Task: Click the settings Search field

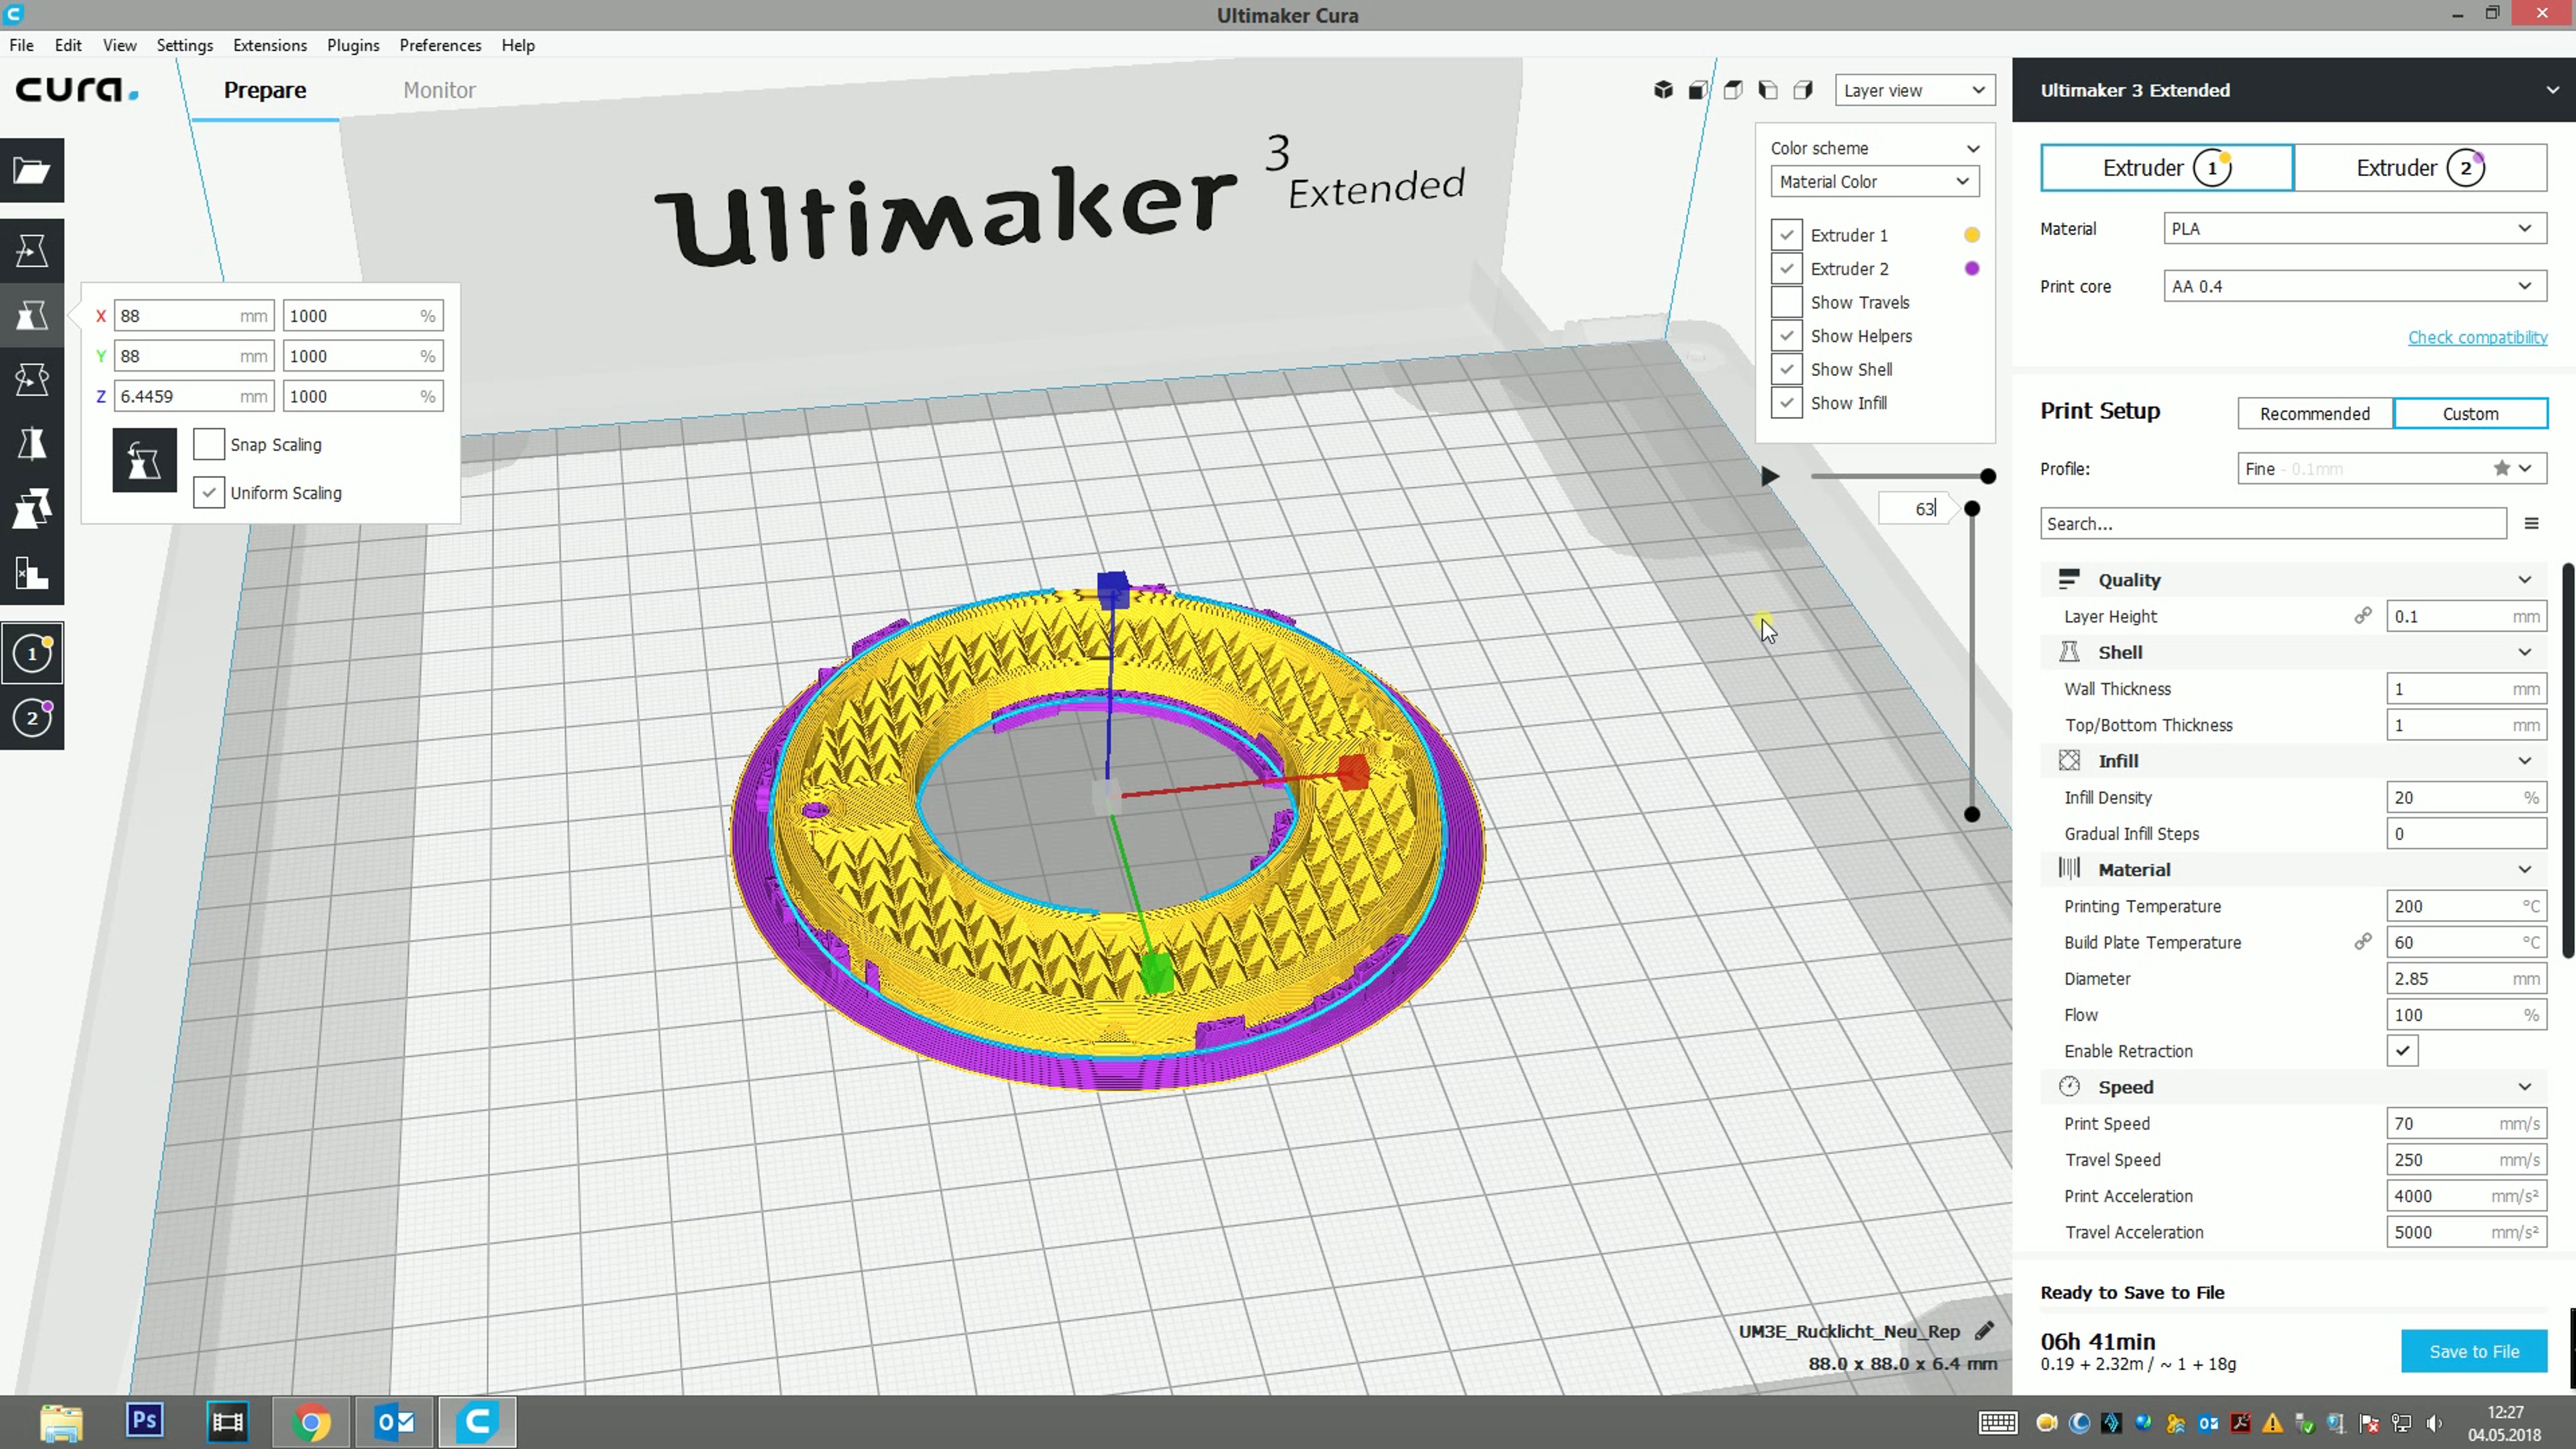Action: click(x=2272, y=524)
